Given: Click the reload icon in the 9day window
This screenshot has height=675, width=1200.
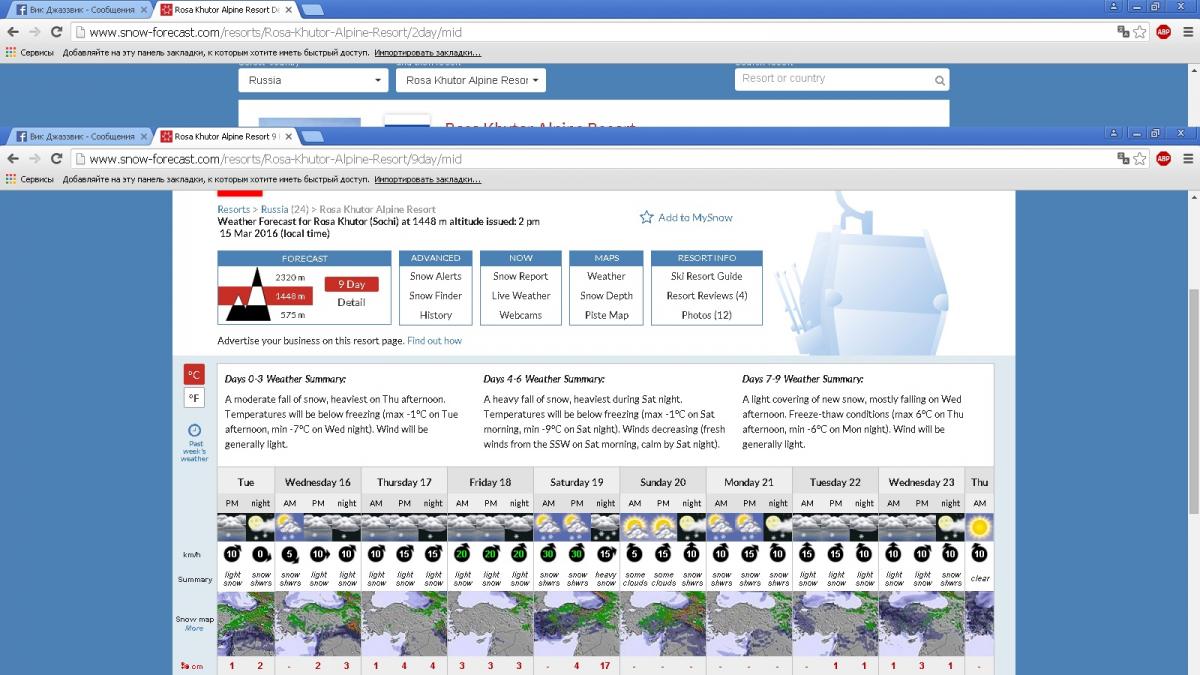Looking at the screenshot, I should pyautogui.click(x=56, y=158).
